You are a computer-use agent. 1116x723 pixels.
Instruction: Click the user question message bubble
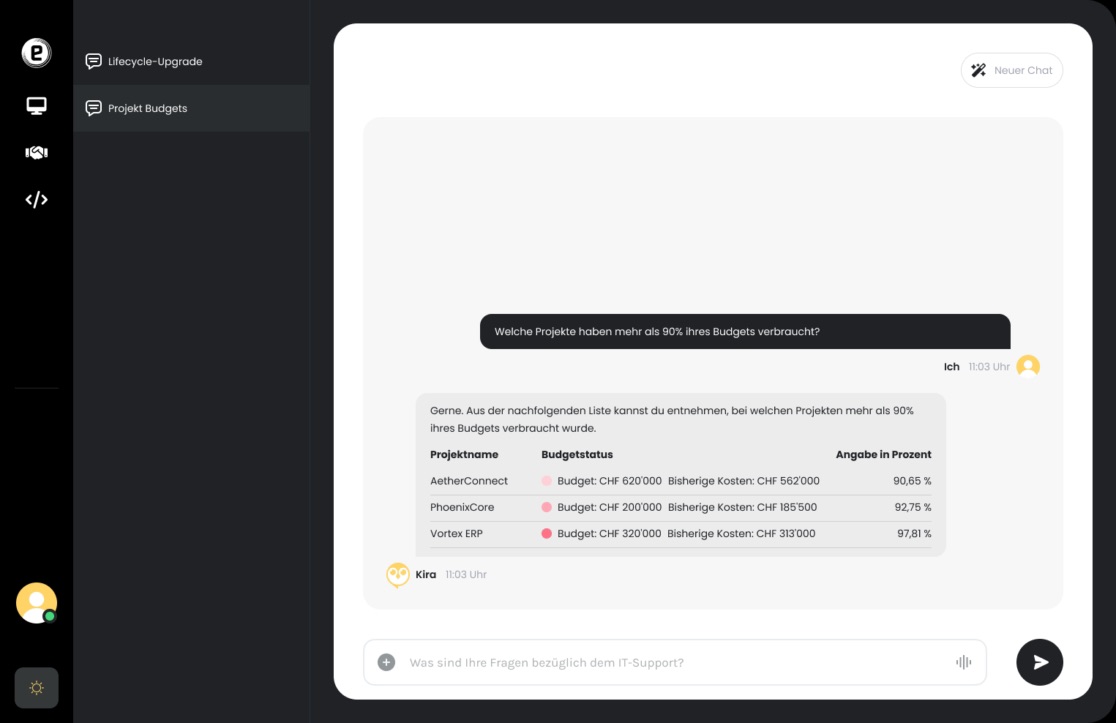(x=745, y=332)
